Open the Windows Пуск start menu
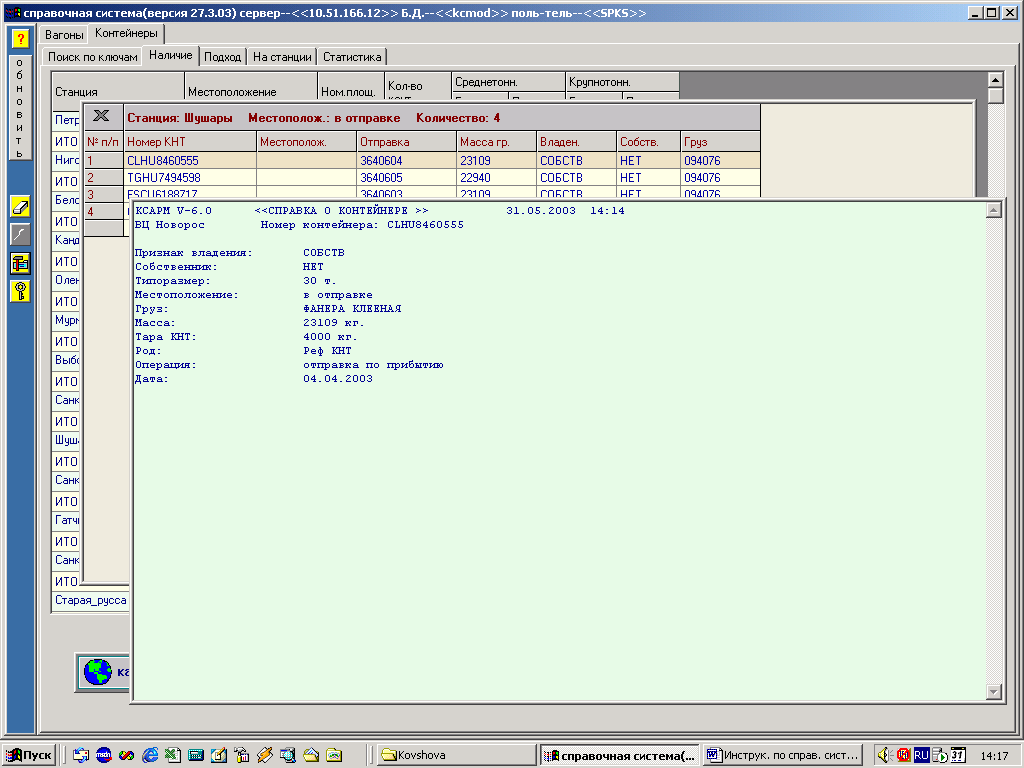The width and height of the screenshot is (1024, 768). click(x=29, y=755)
